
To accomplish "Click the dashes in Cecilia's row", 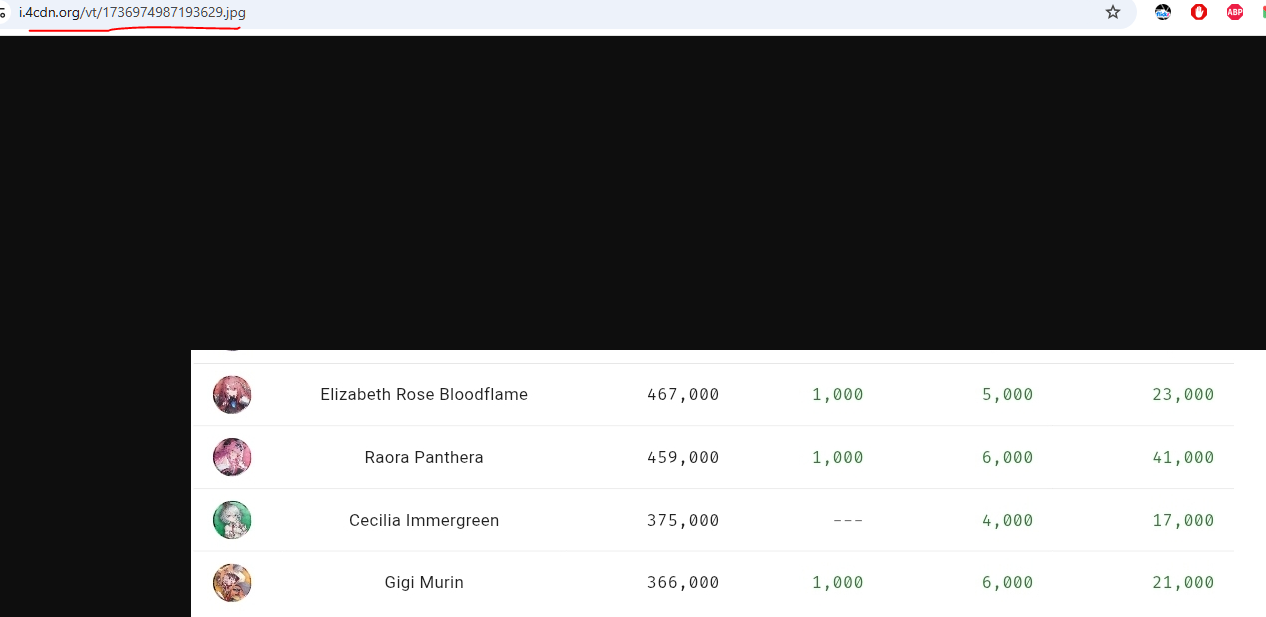I will [848, 521].
